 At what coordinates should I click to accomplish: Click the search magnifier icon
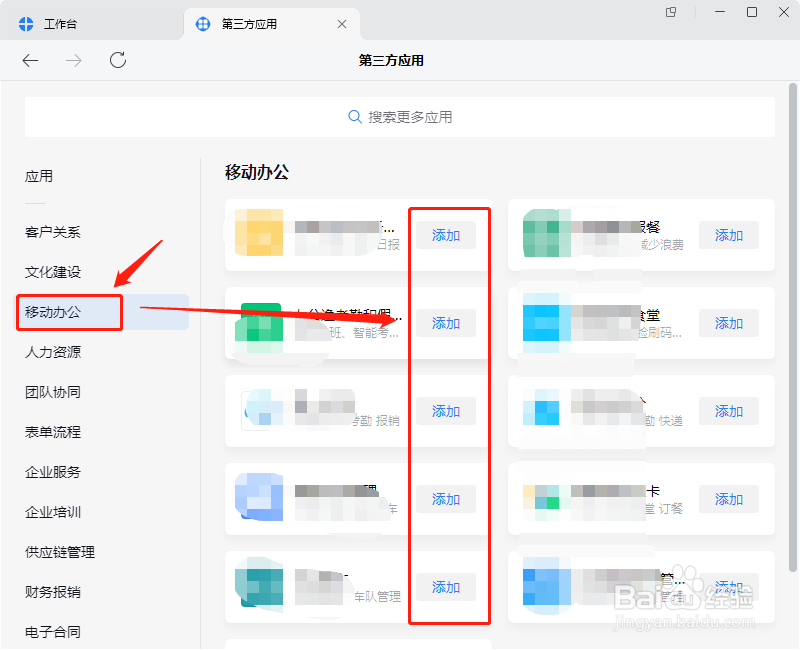[x=355, y=117]
